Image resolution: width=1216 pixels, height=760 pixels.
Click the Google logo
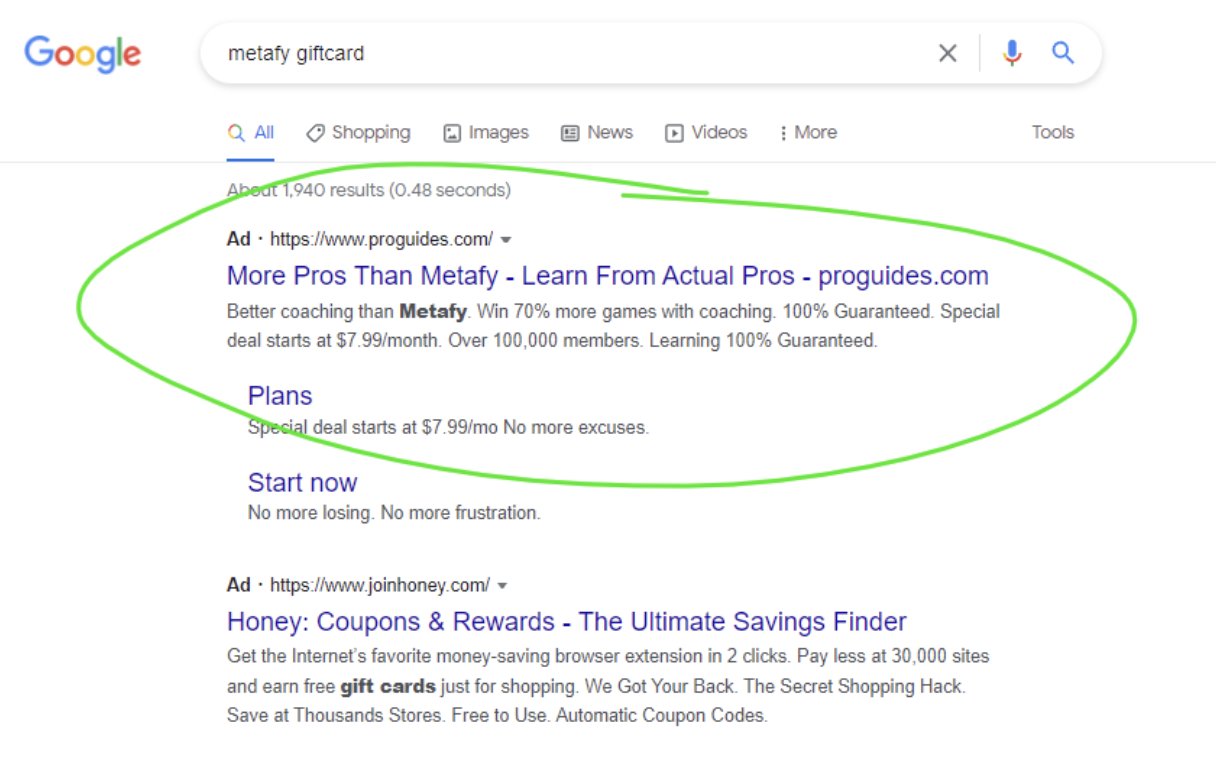tap(83, 53)
